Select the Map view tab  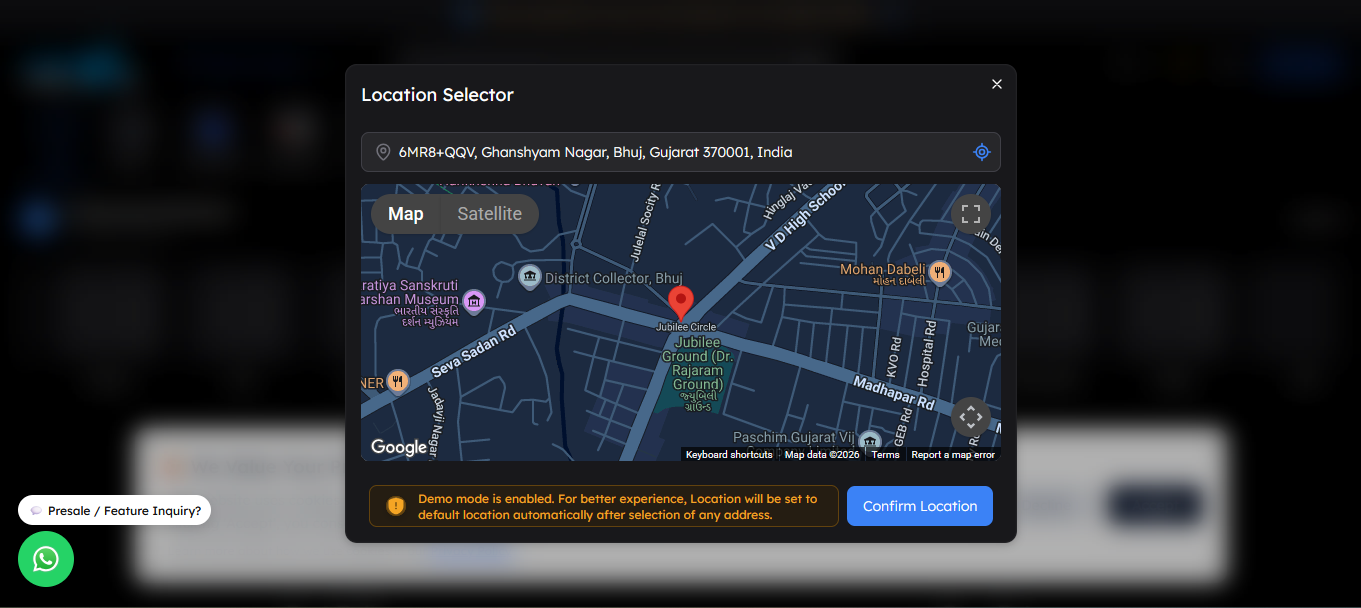click(x=406, y=214)
